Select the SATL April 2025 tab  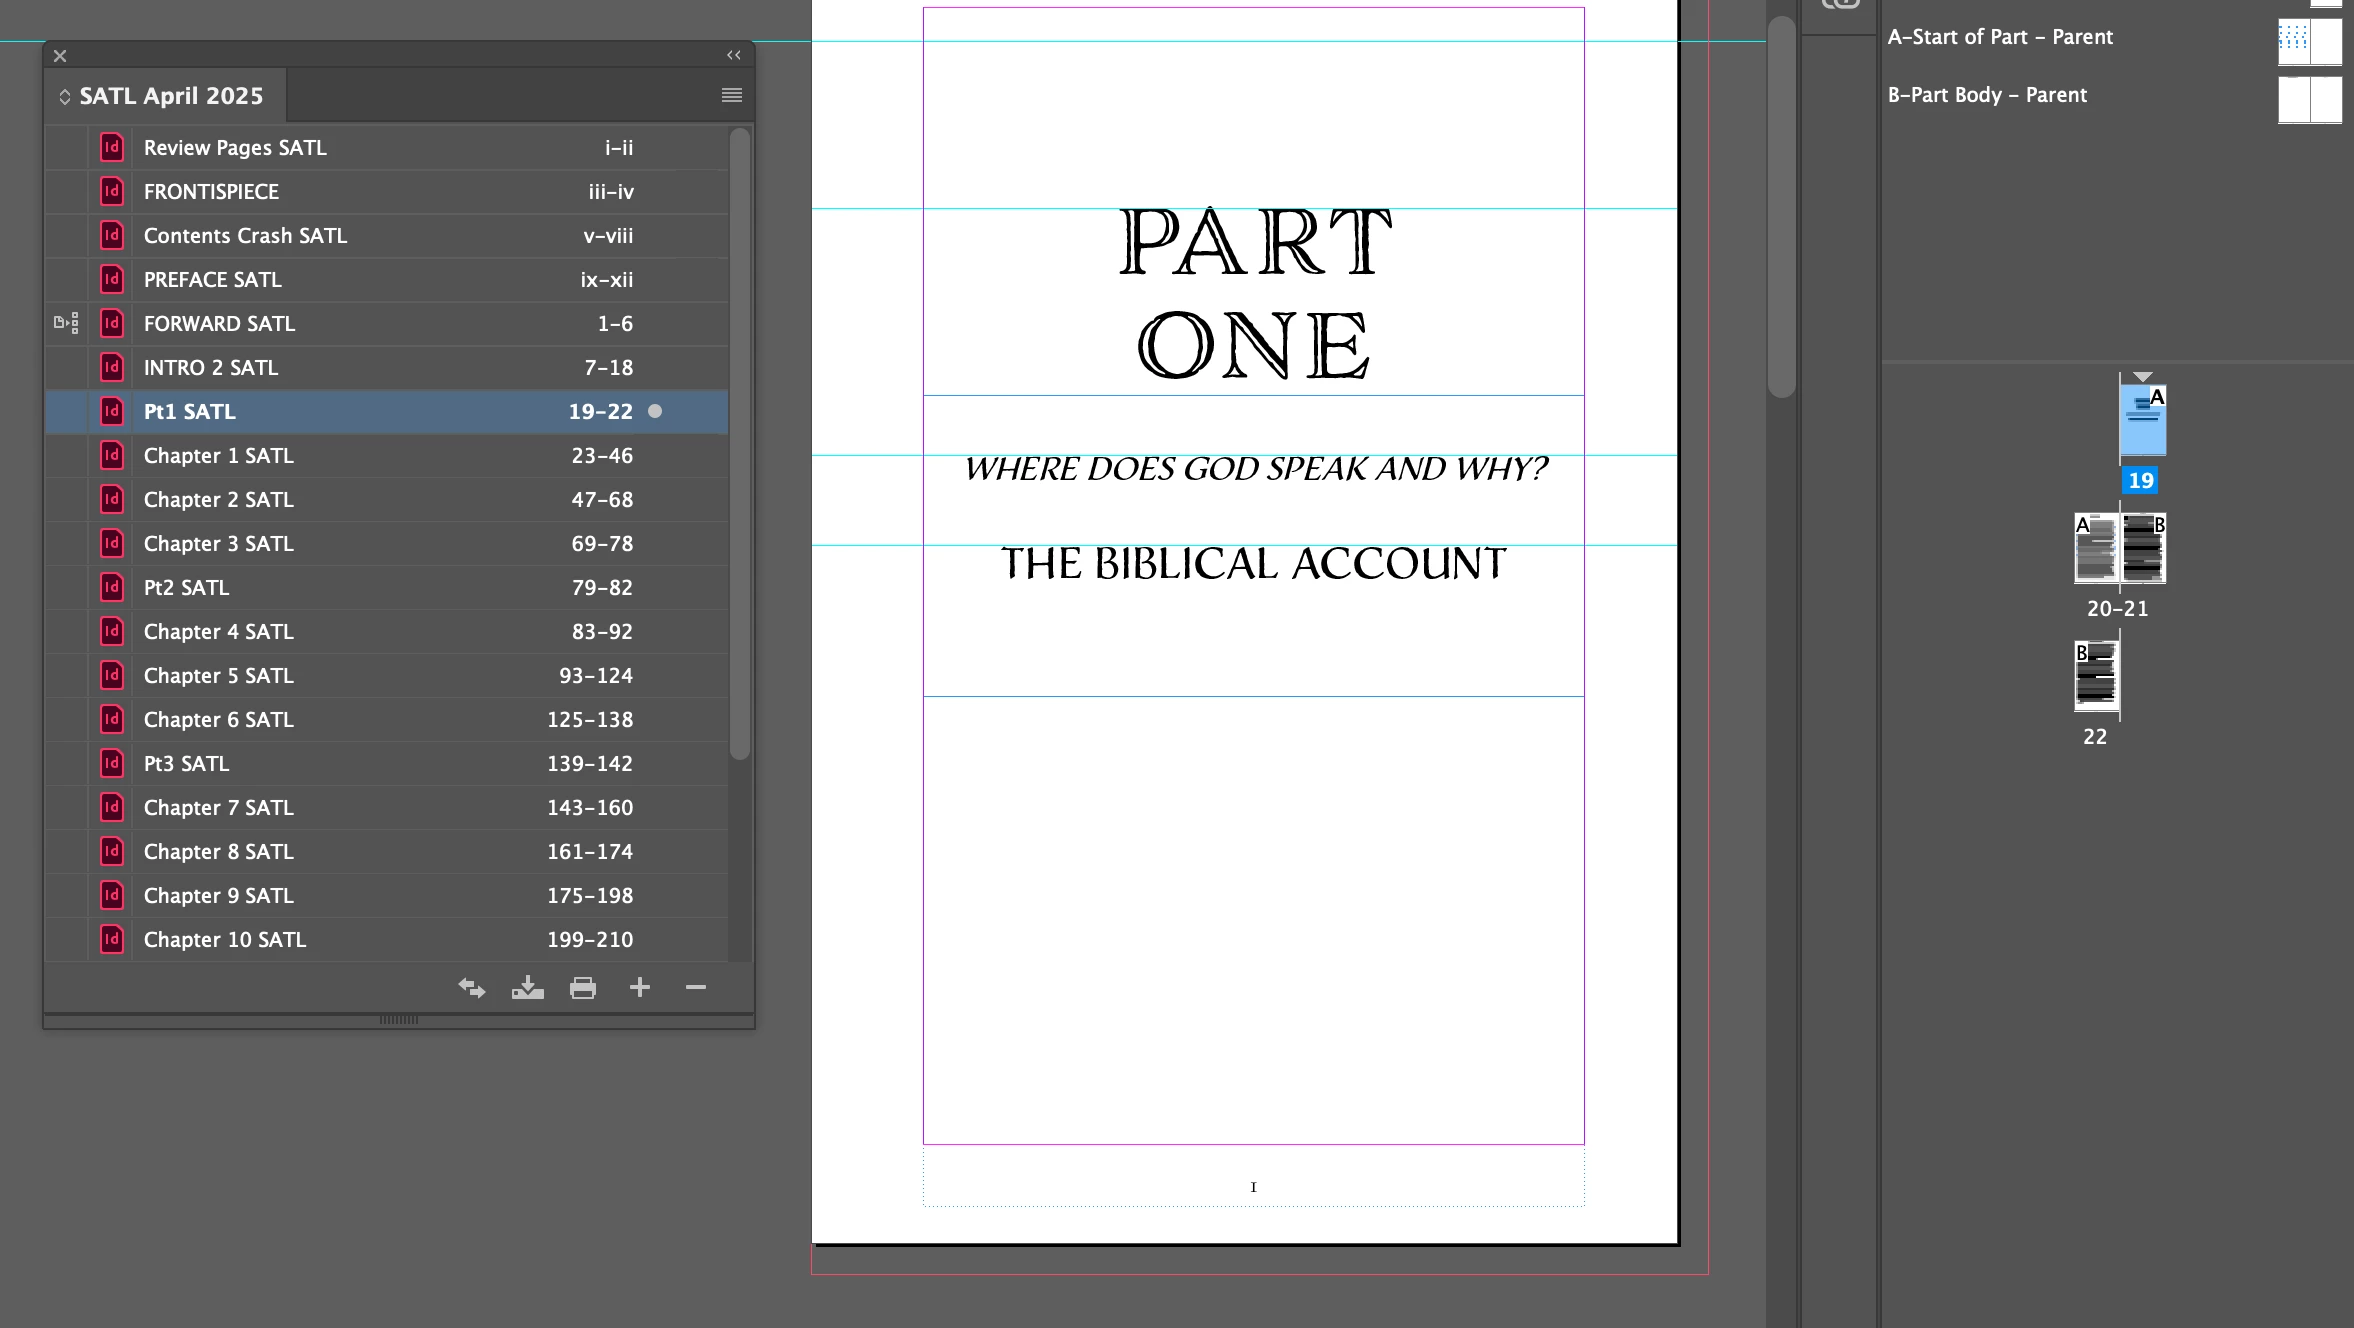click(170, 96)
